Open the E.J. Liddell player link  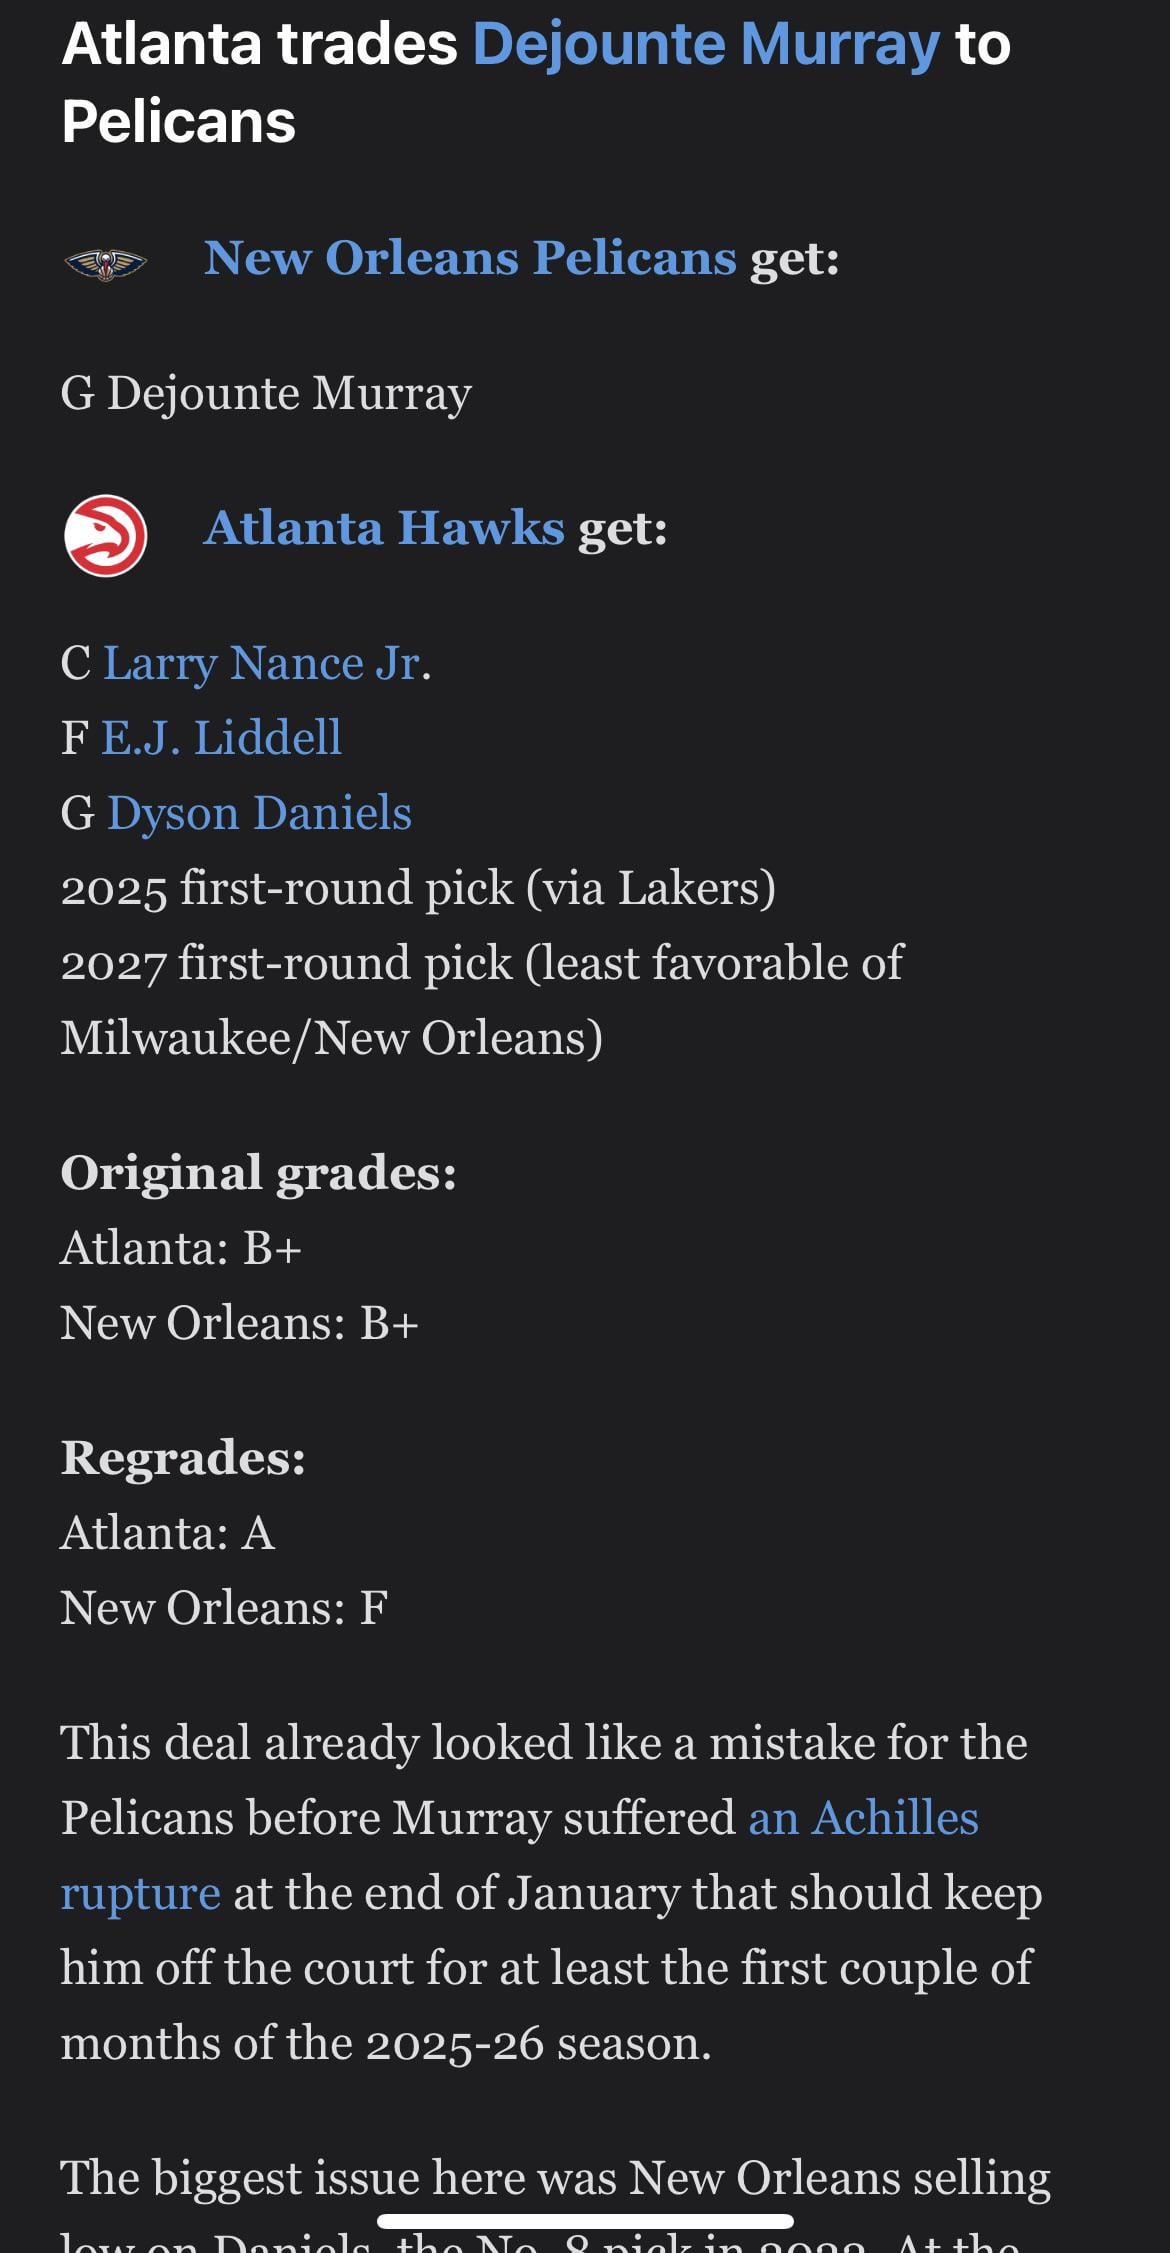222,738
